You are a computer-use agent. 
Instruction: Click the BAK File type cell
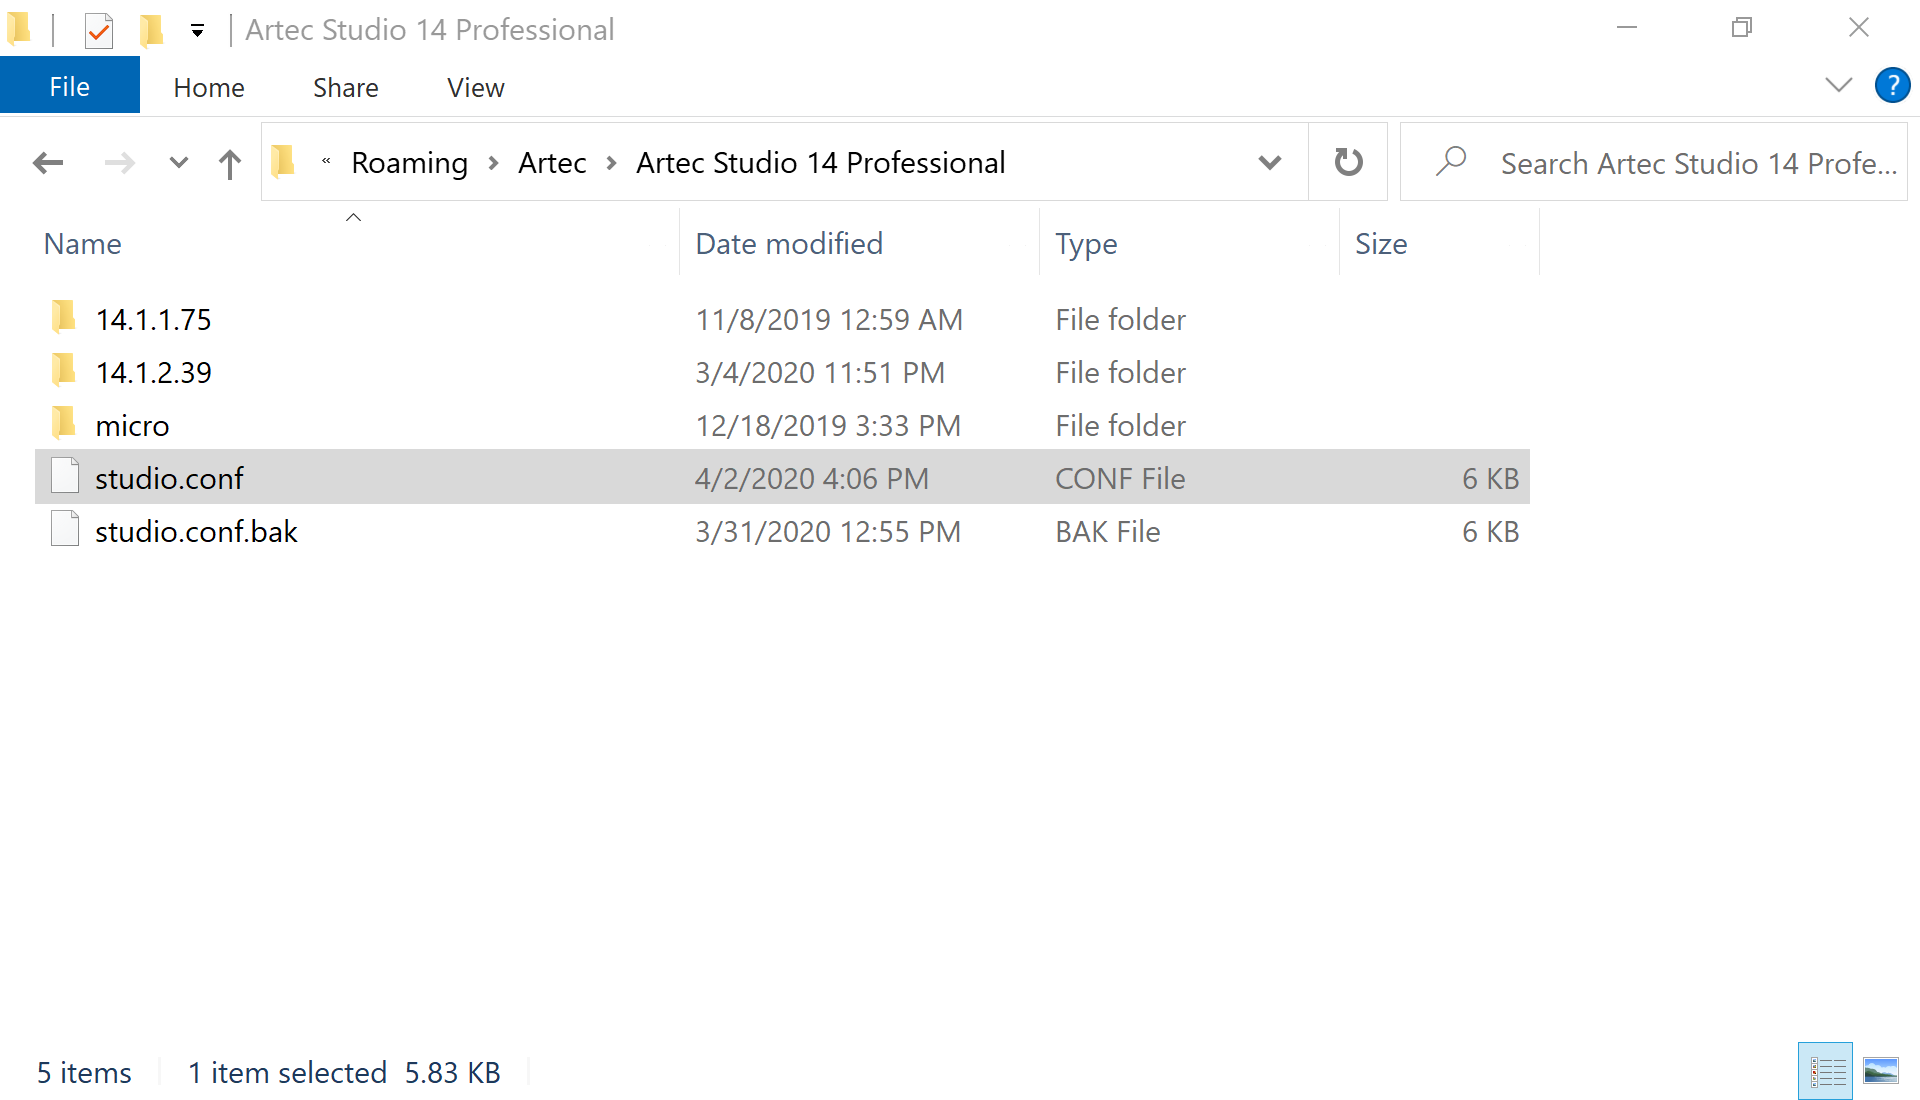(x=1108, y=532)
